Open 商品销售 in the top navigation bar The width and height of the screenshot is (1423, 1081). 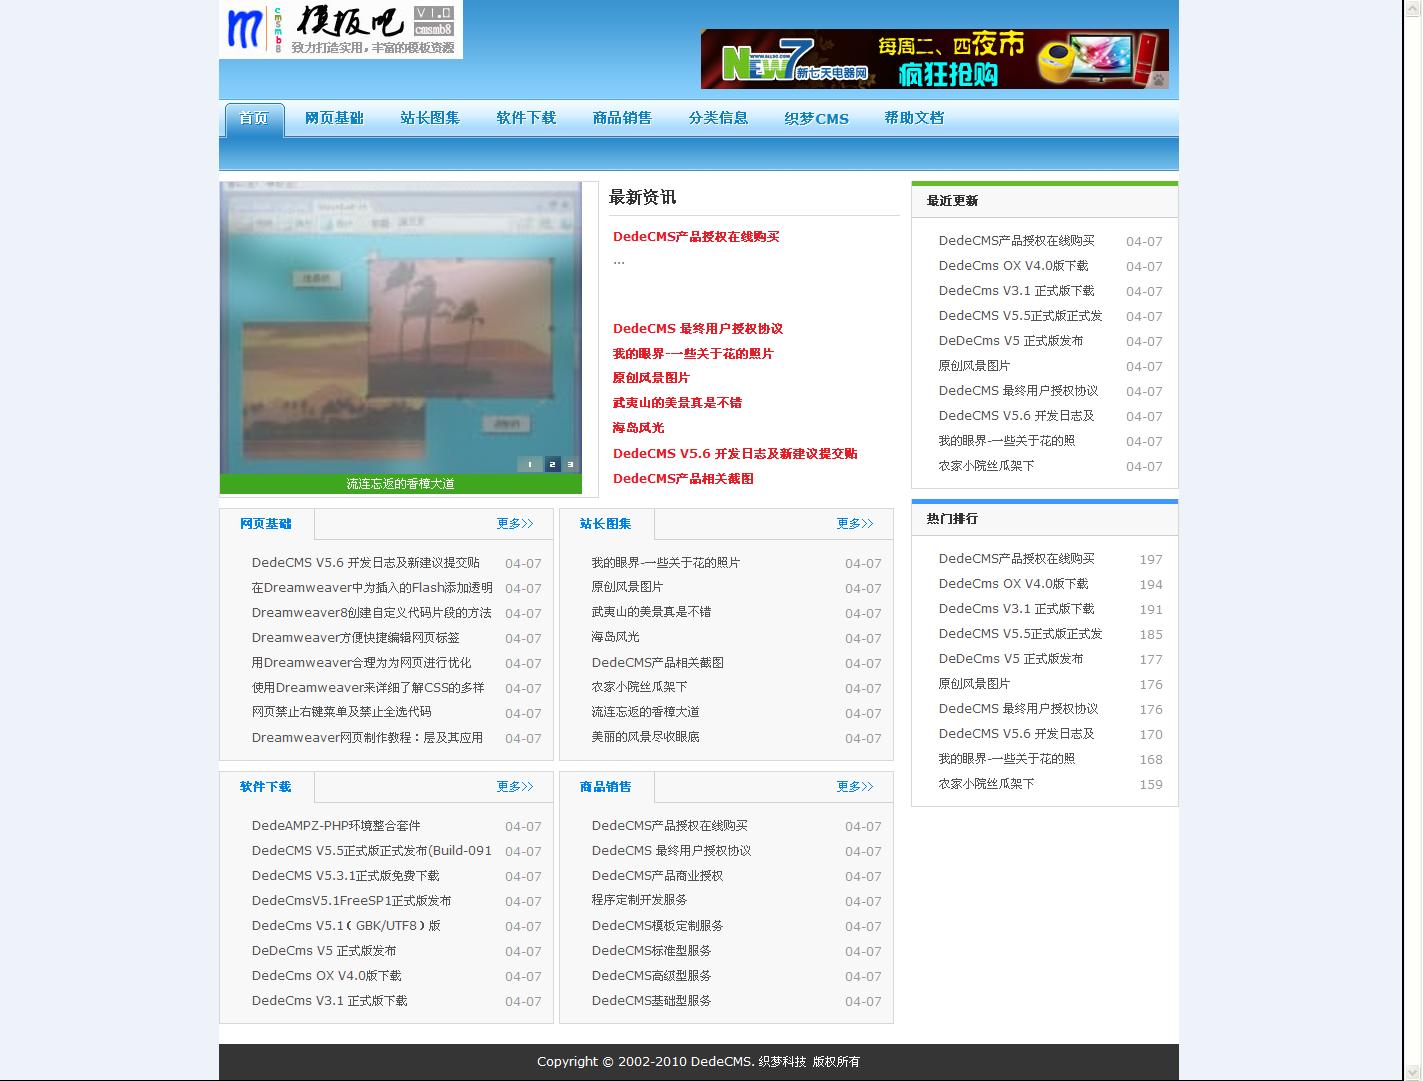pyautogui.click(x=622, y=118)
